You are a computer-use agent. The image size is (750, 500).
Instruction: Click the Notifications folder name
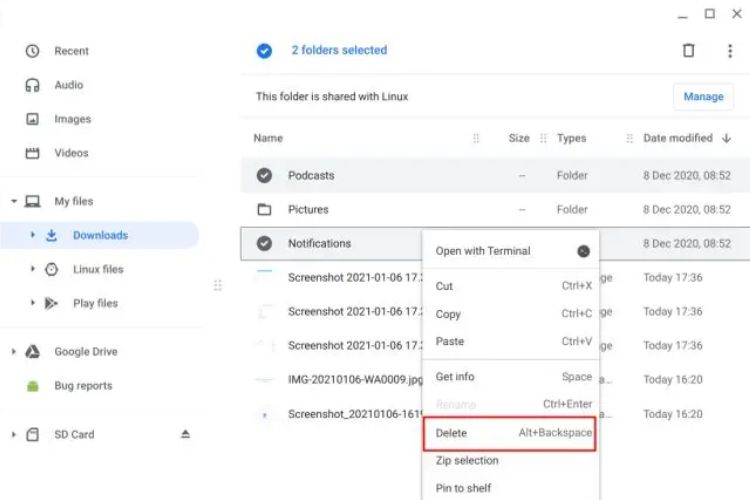[x=319, y=244]
